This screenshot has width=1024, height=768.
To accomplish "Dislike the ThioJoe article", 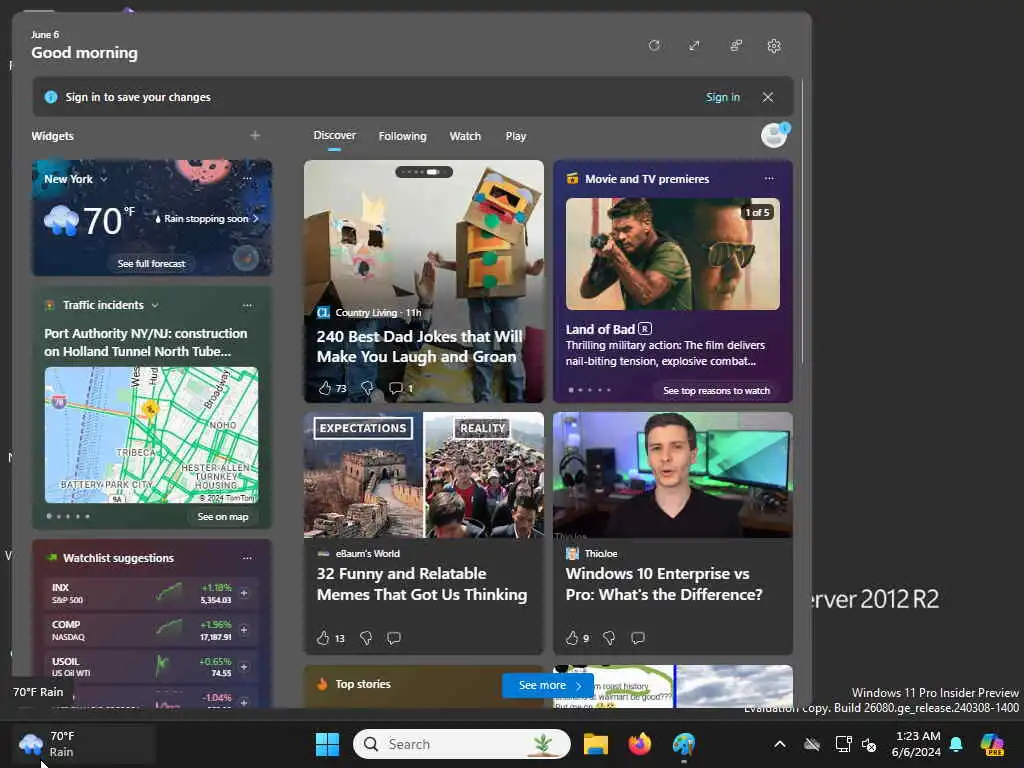I will [609, 638].
